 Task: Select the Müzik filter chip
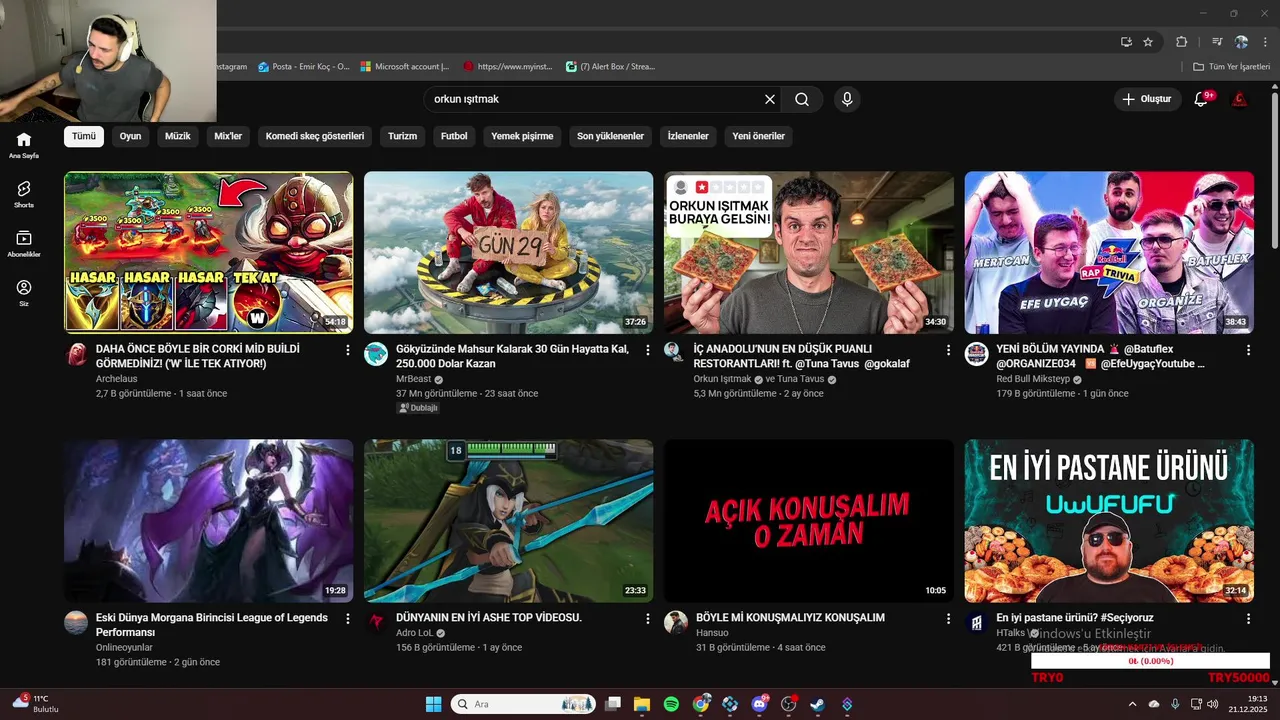(178, 136)
